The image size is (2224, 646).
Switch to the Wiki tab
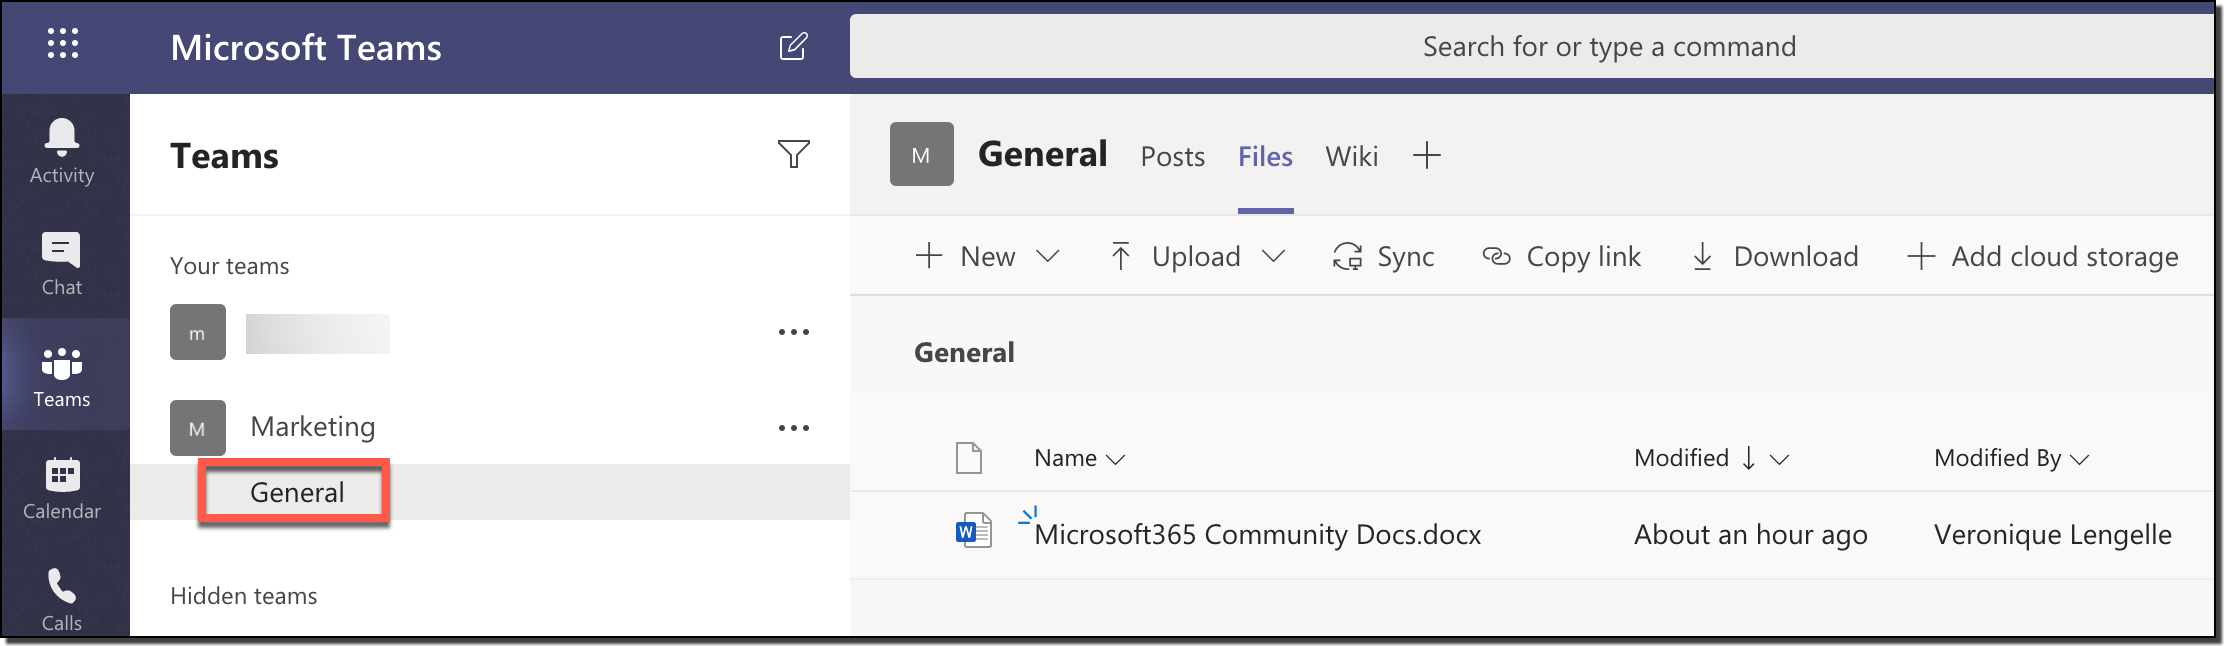tap(1351, 157)
